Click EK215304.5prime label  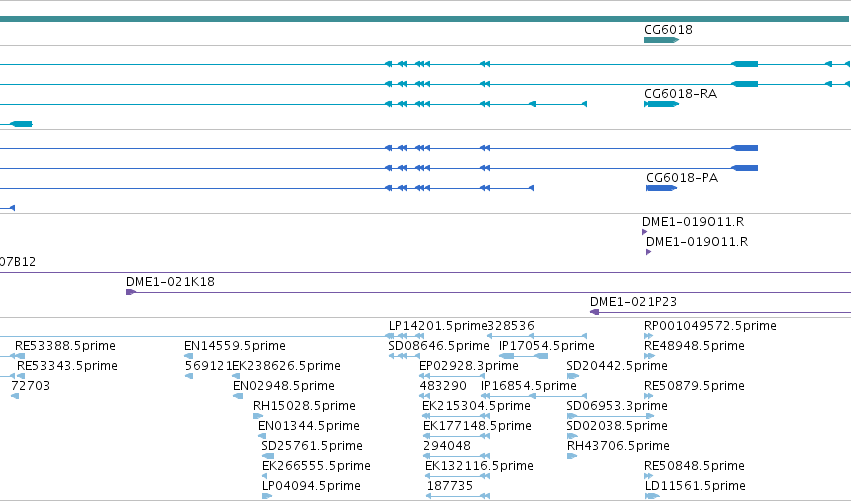[476, 407]
